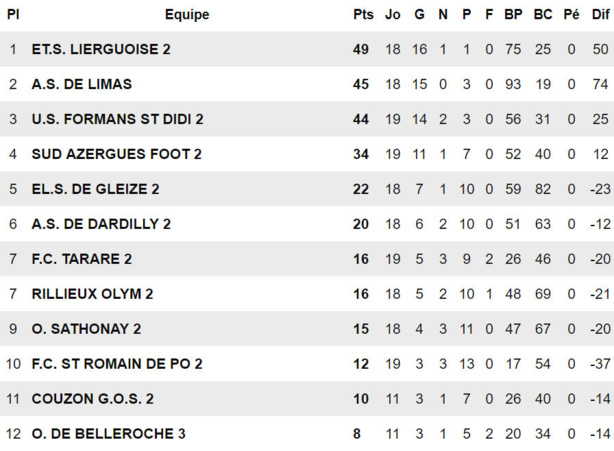This screenshot has width=614, height=451.
Task: Click the RILLIEUX OLYM 2 team name
Action: pos(92,294)
